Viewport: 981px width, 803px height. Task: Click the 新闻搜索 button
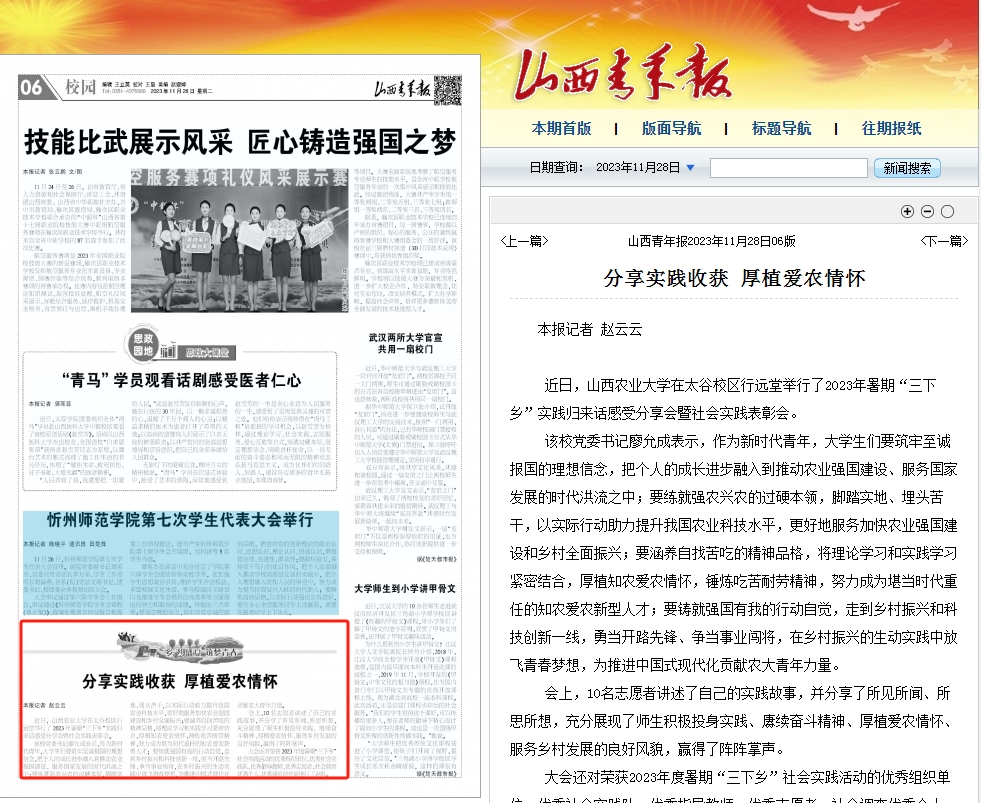(x=907, y=168)
